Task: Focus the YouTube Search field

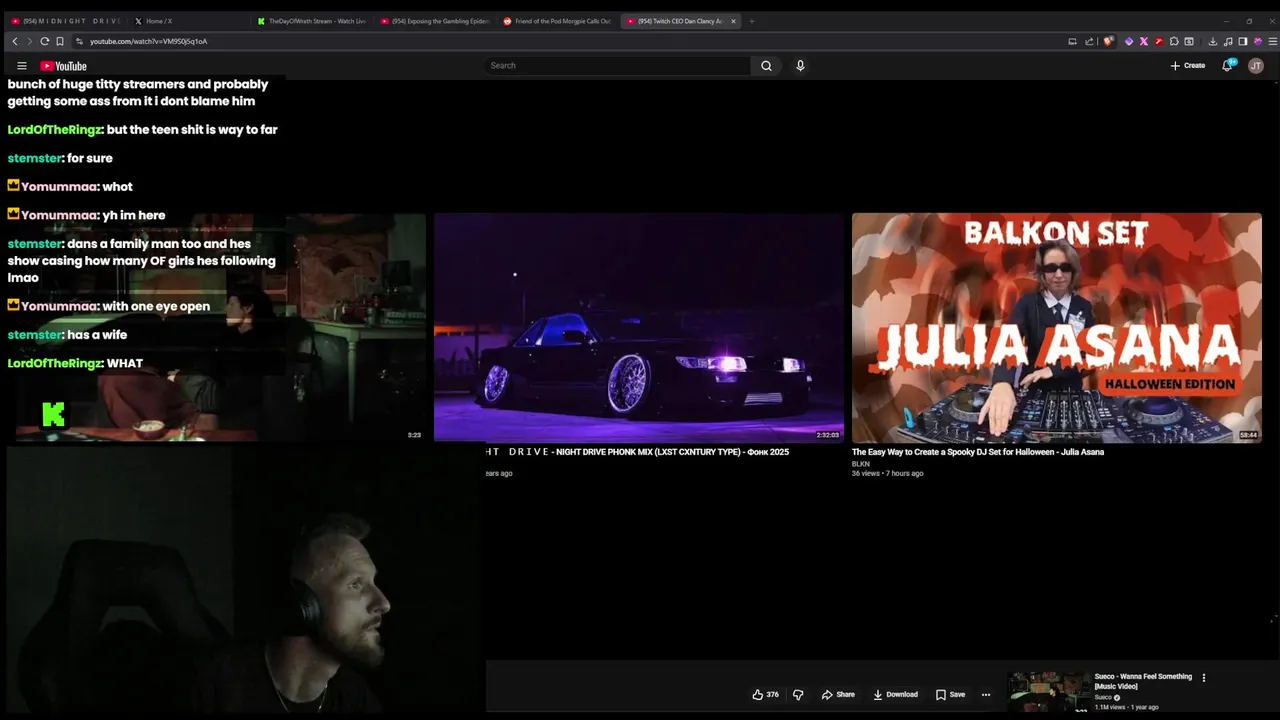Action: pyautogui.click(x=618, y=66)
